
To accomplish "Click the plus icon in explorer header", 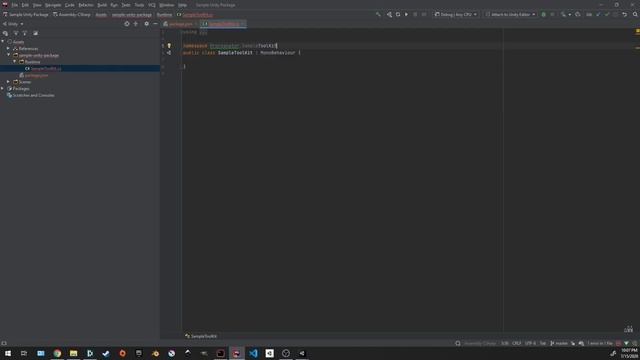I will [136, 24].
